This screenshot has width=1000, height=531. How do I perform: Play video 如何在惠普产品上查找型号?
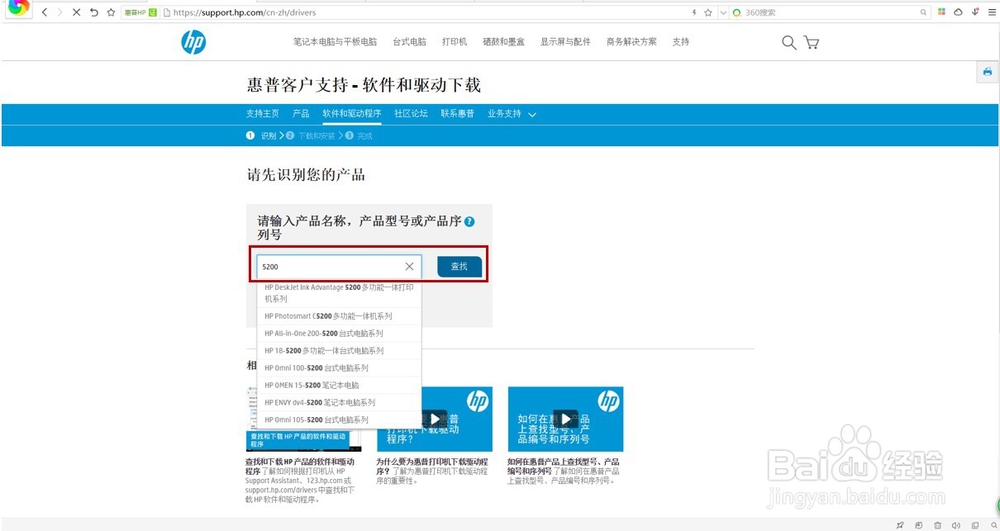coord(566,419)
